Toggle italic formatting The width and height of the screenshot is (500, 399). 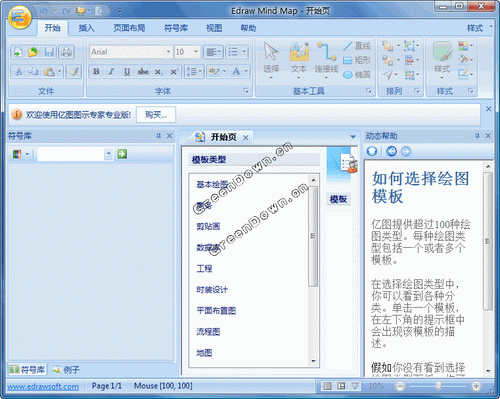tap(111, 72)
